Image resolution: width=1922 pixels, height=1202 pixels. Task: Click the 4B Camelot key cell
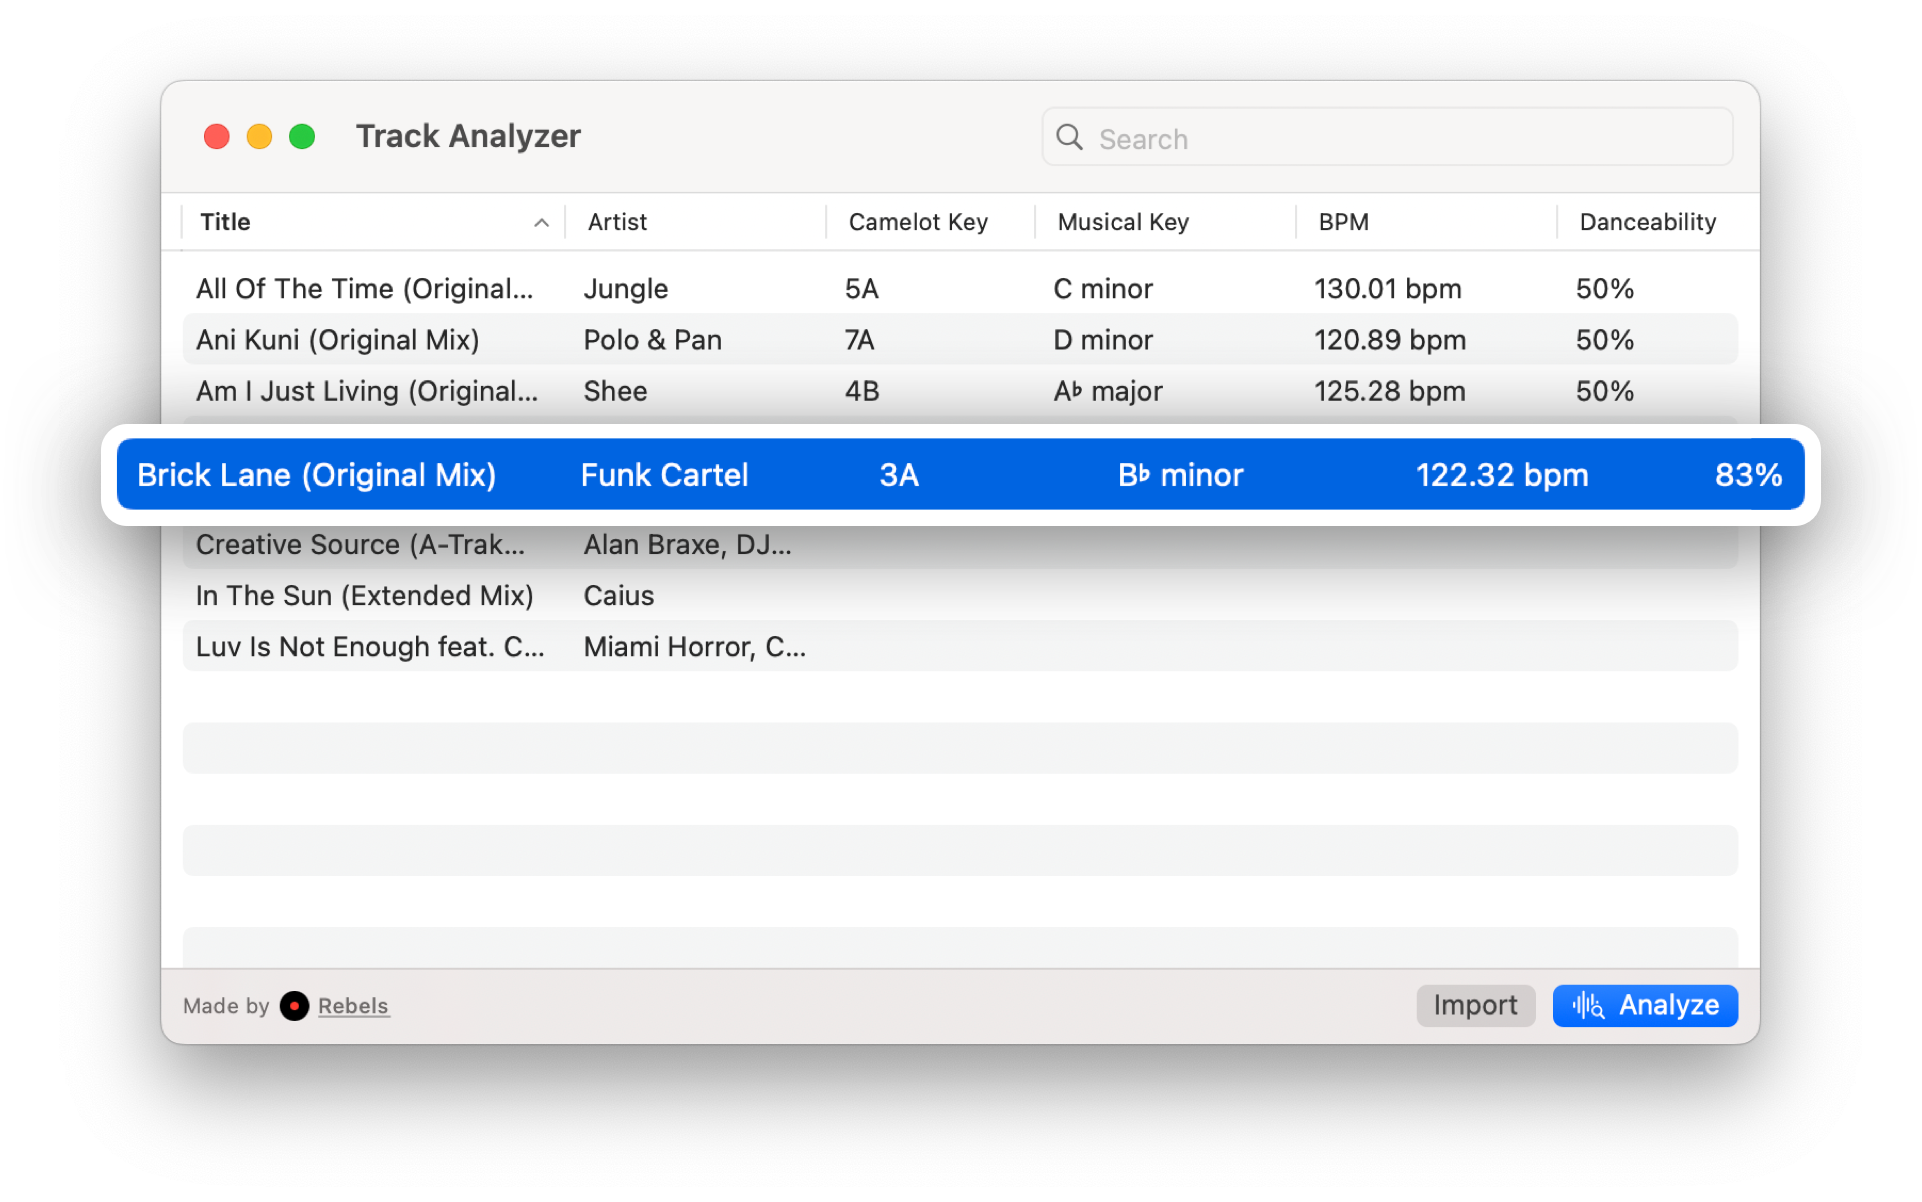[862, 391]
